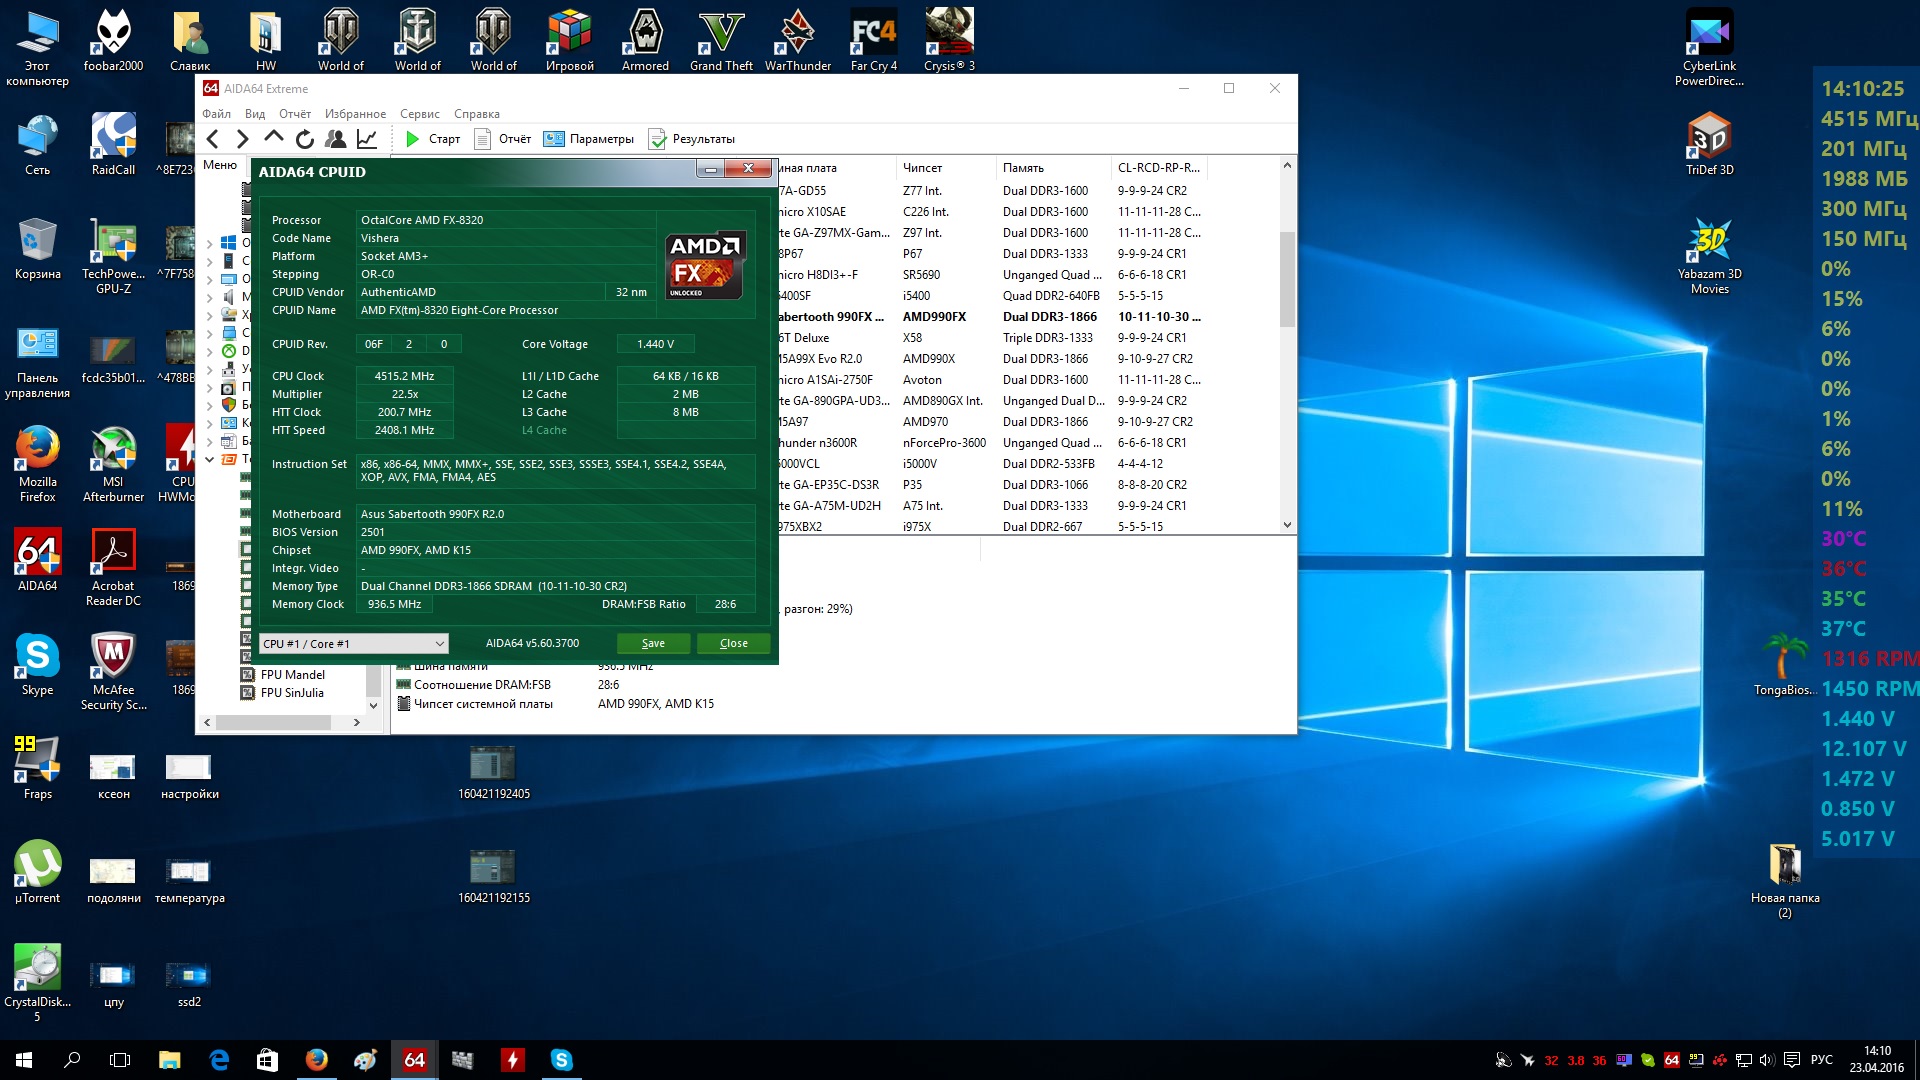Open the CPU #1 / Core #1 dropdown
This screenshot has height=1080, width=1920.
(353, 643)
